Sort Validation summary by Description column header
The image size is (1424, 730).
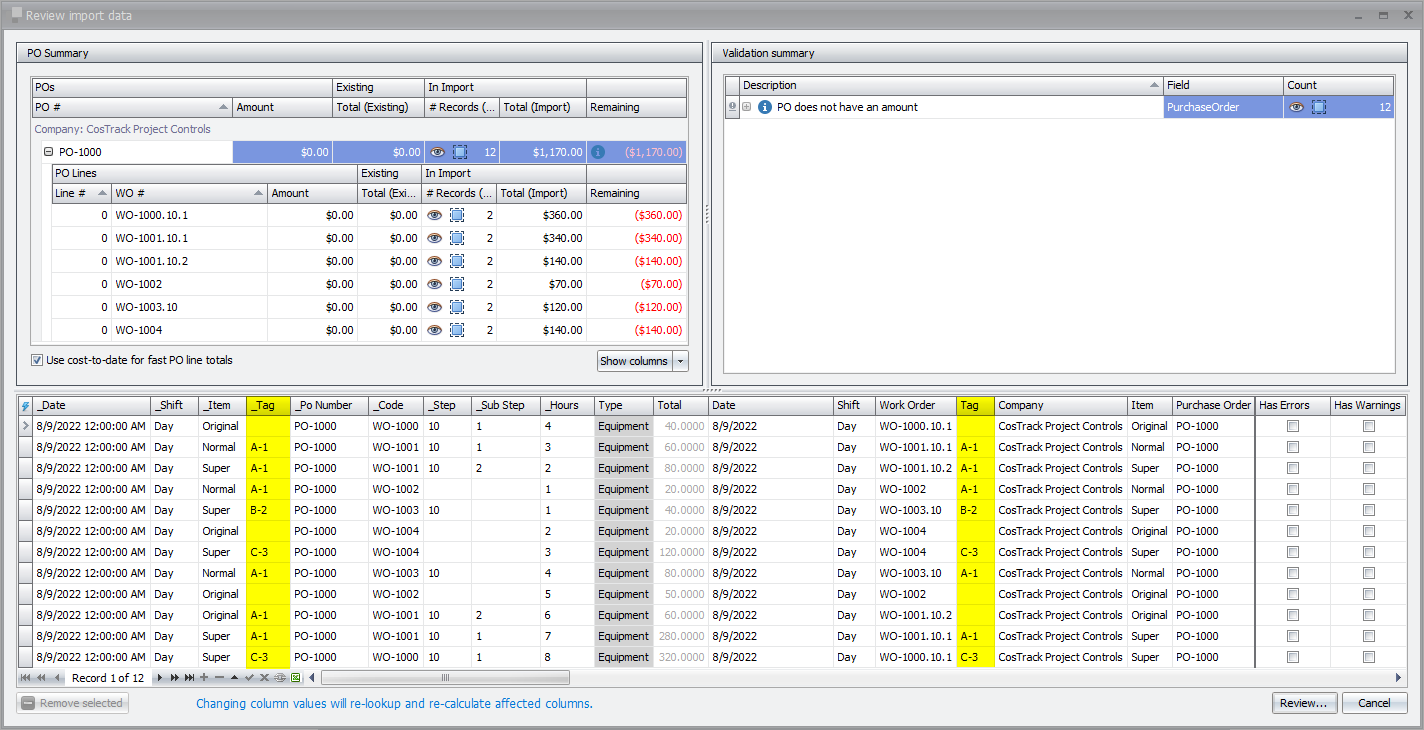point(952,85)
